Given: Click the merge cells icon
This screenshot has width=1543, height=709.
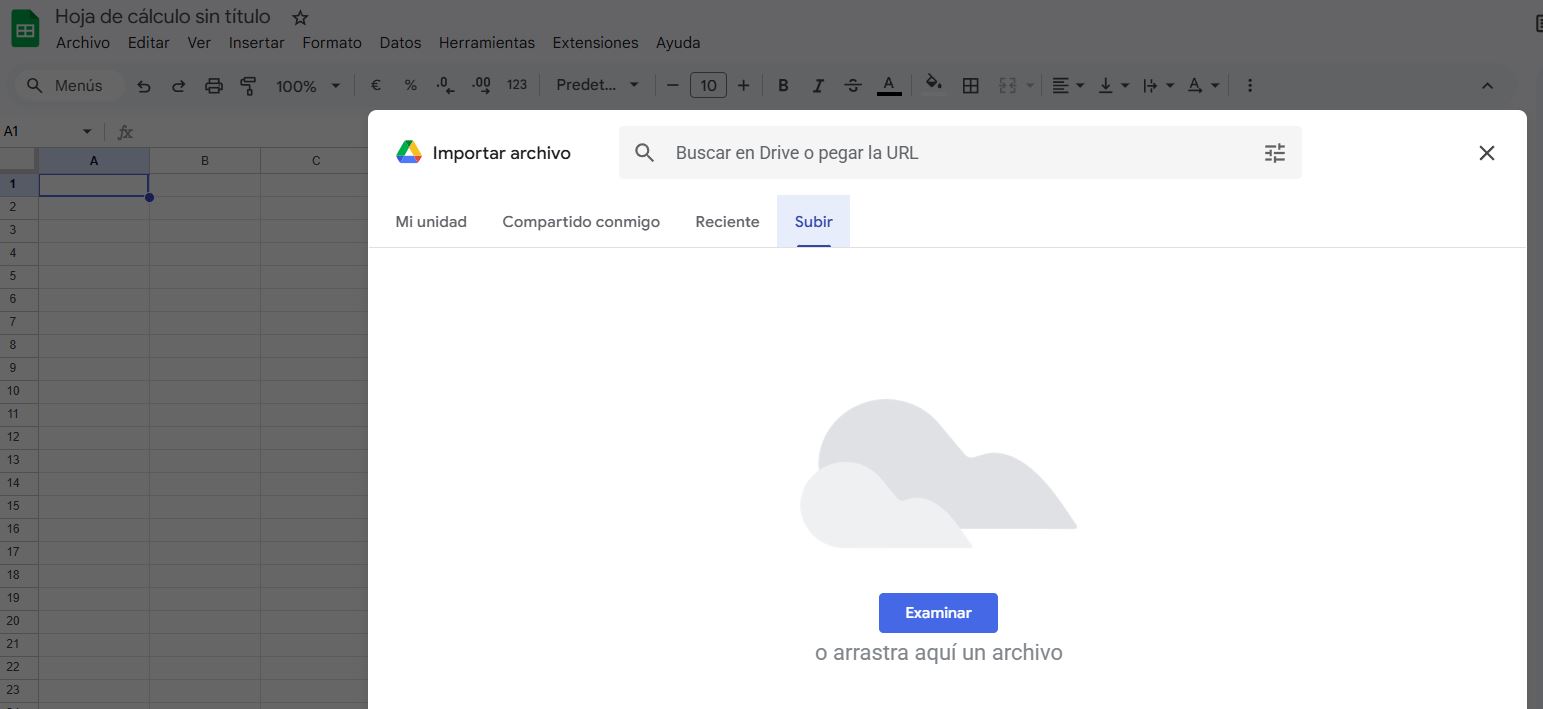Looking at the screenshot, I should [x=1007, y=86].
